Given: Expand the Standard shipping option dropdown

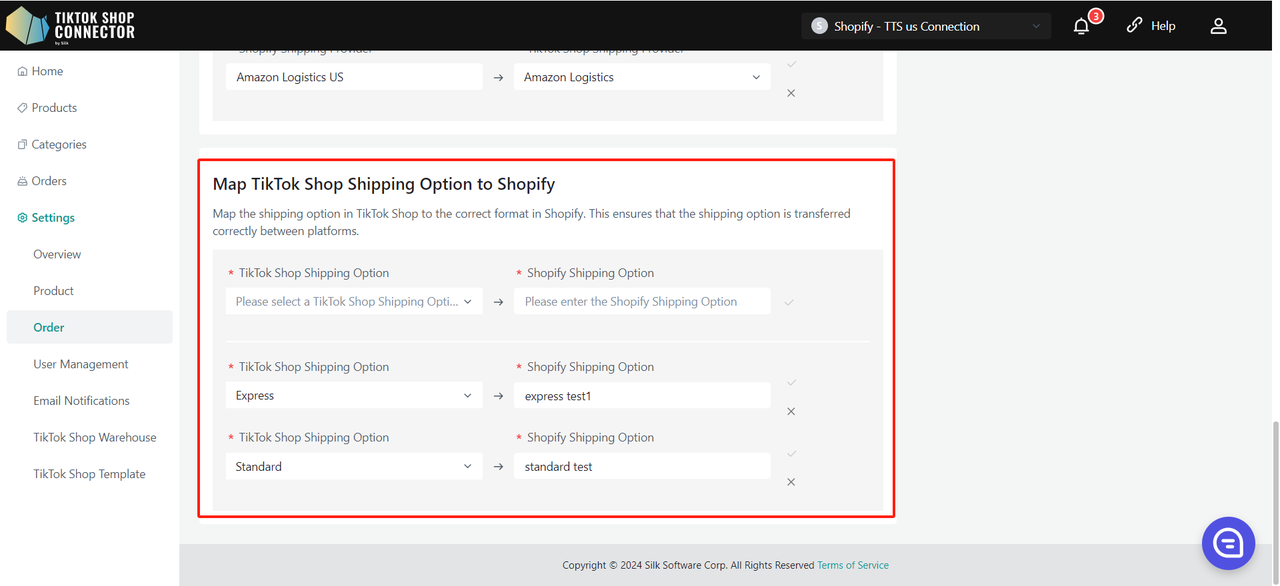Looking at the screenshot, I should [x=353, y=467].
